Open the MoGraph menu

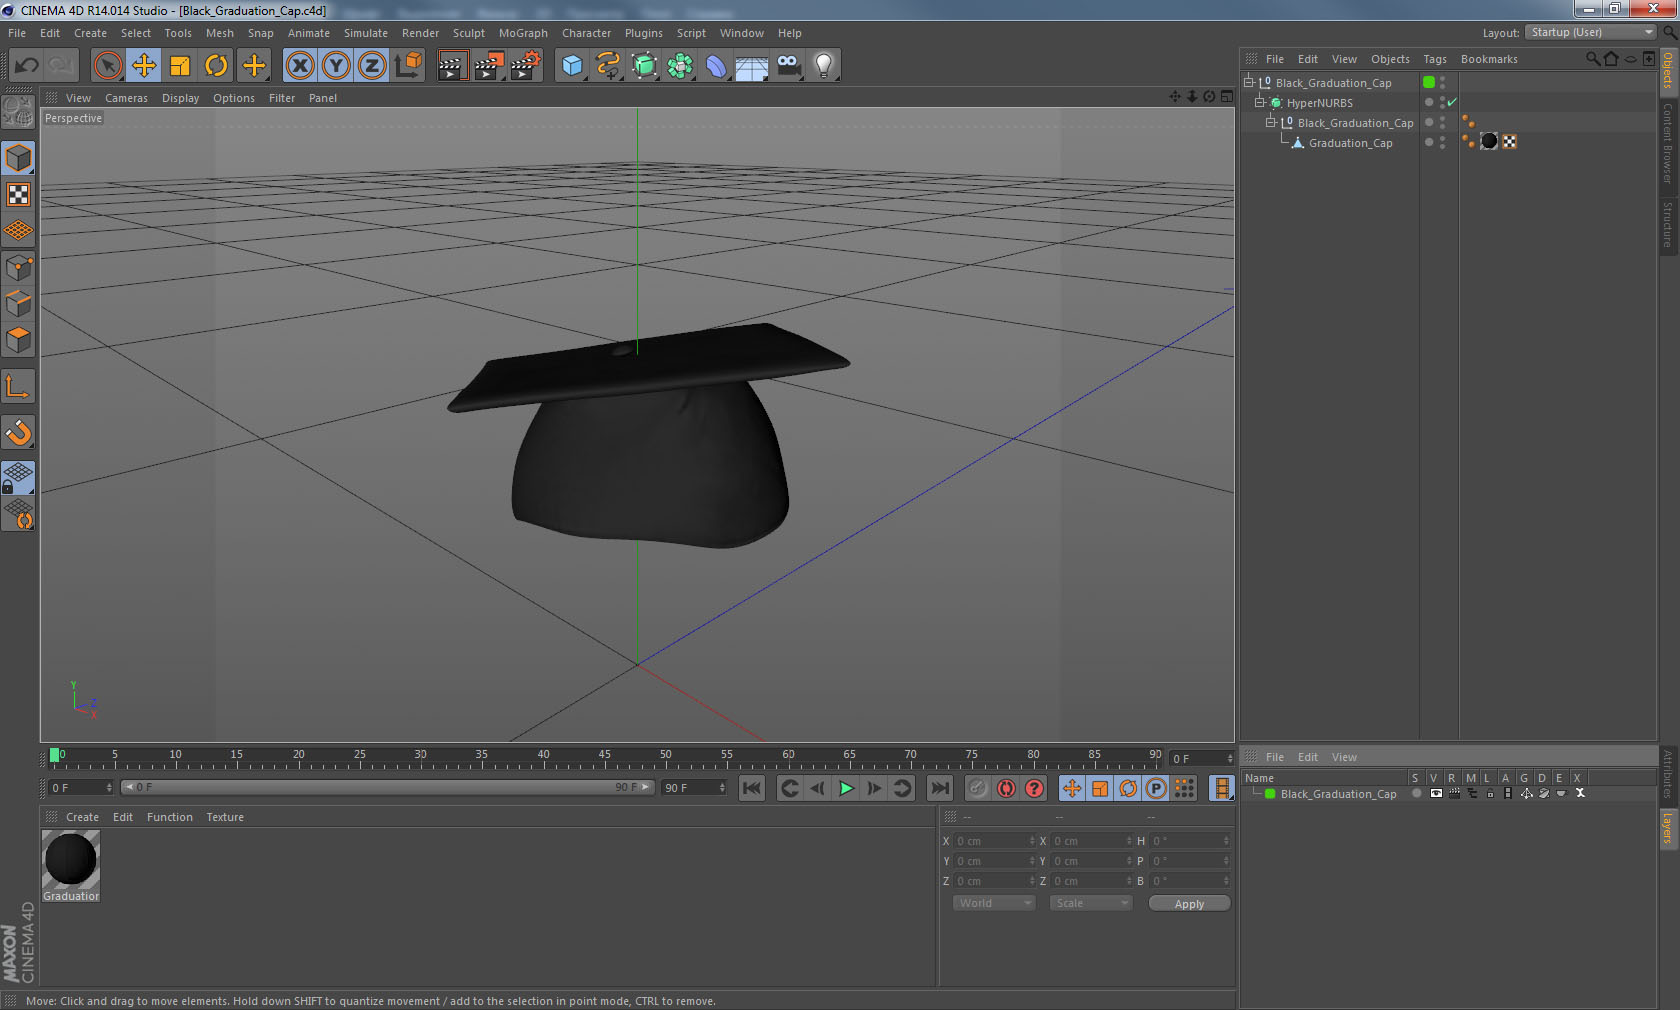(523, 33)
